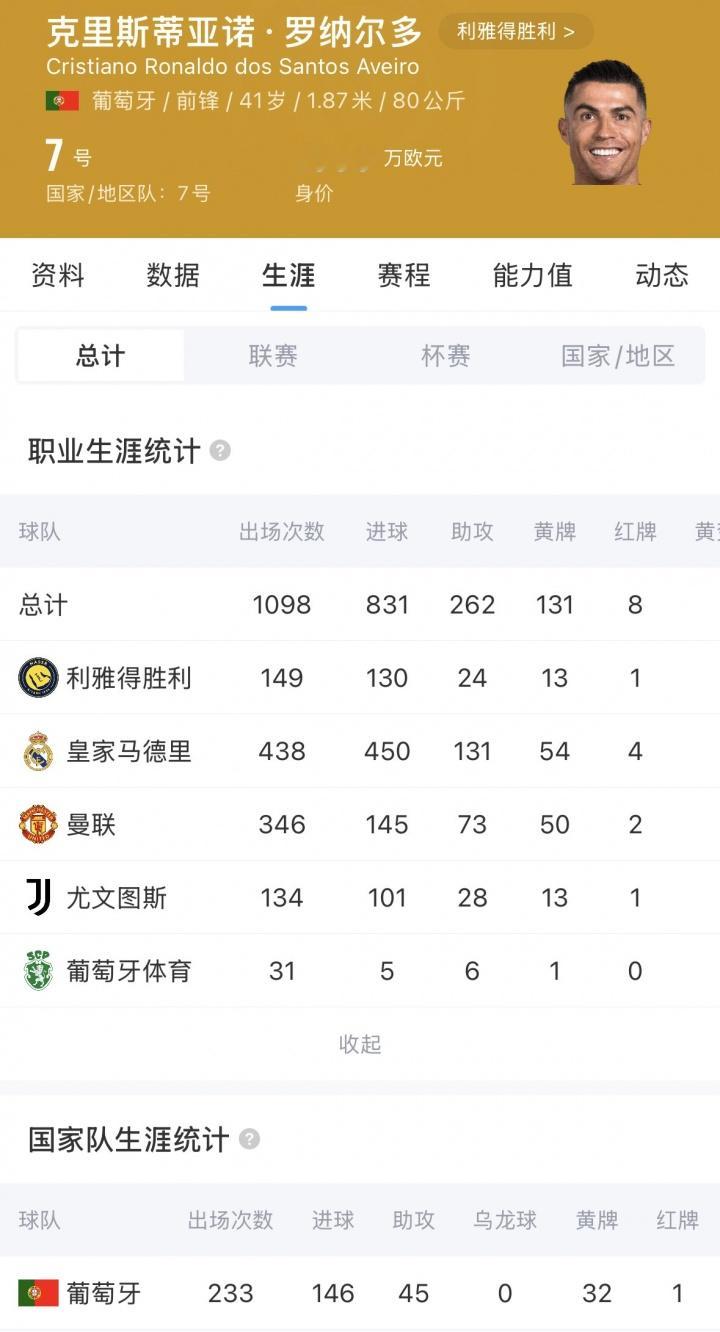Switch to the 数据 tab
The height and width of the screenshot is (1332, 720).
point(173,275)
